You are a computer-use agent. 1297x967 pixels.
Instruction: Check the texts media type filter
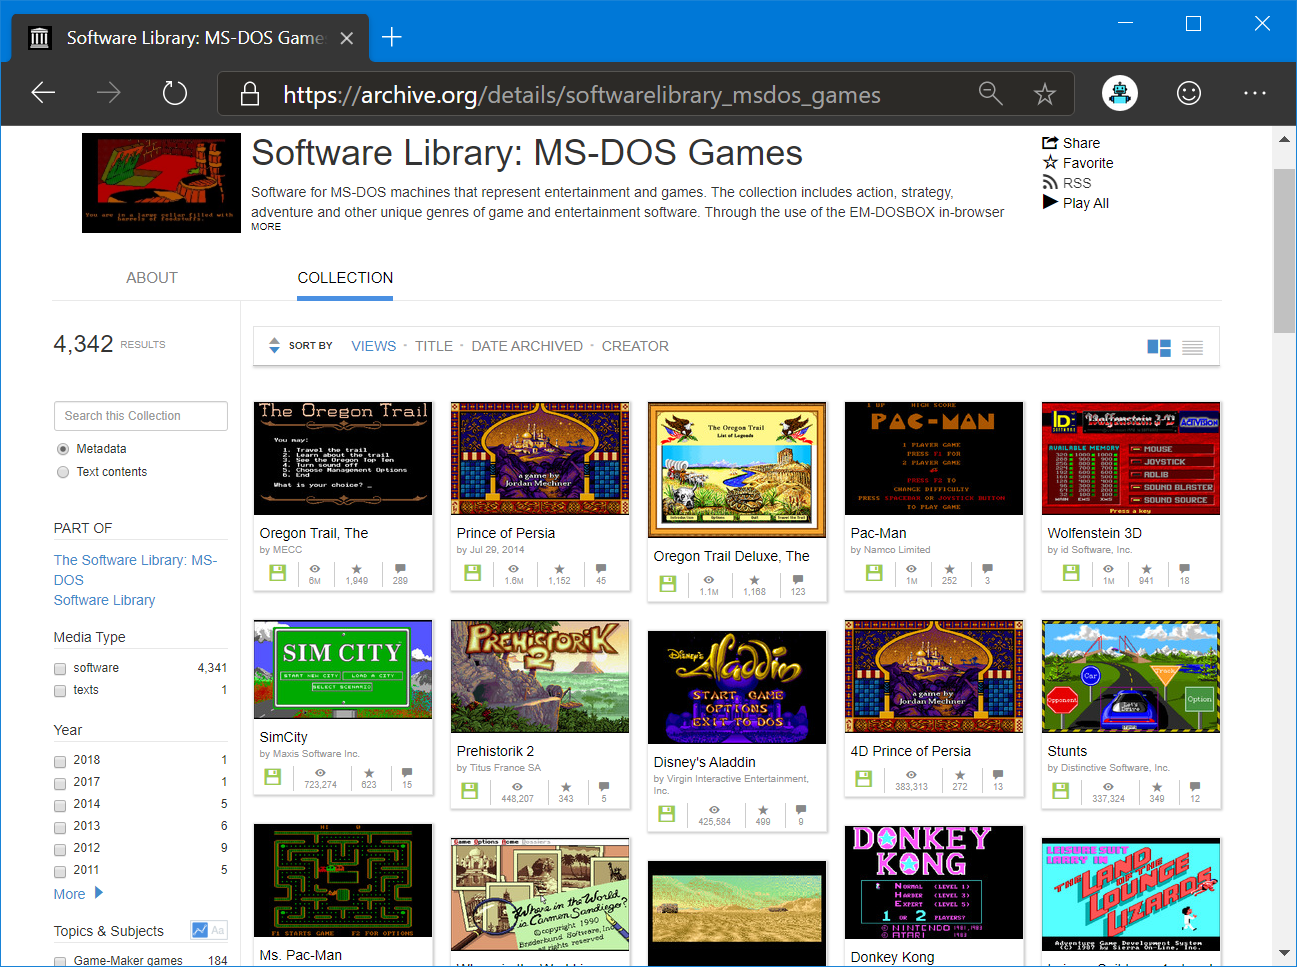pos(60,691)
